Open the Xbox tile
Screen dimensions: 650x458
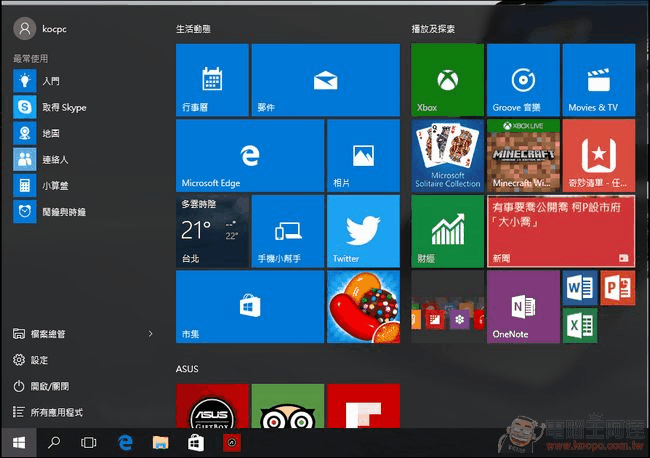coord(447,80)
